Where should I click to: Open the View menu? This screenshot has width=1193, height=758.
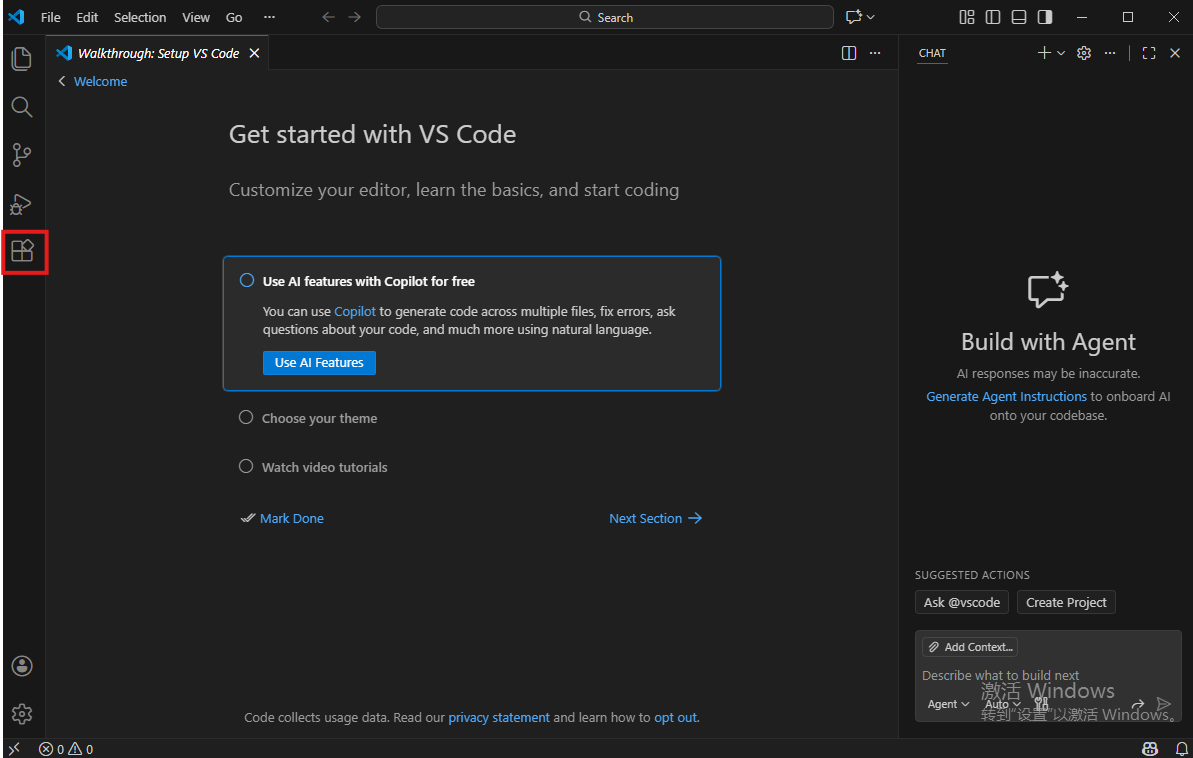click(x=196, y=17)
